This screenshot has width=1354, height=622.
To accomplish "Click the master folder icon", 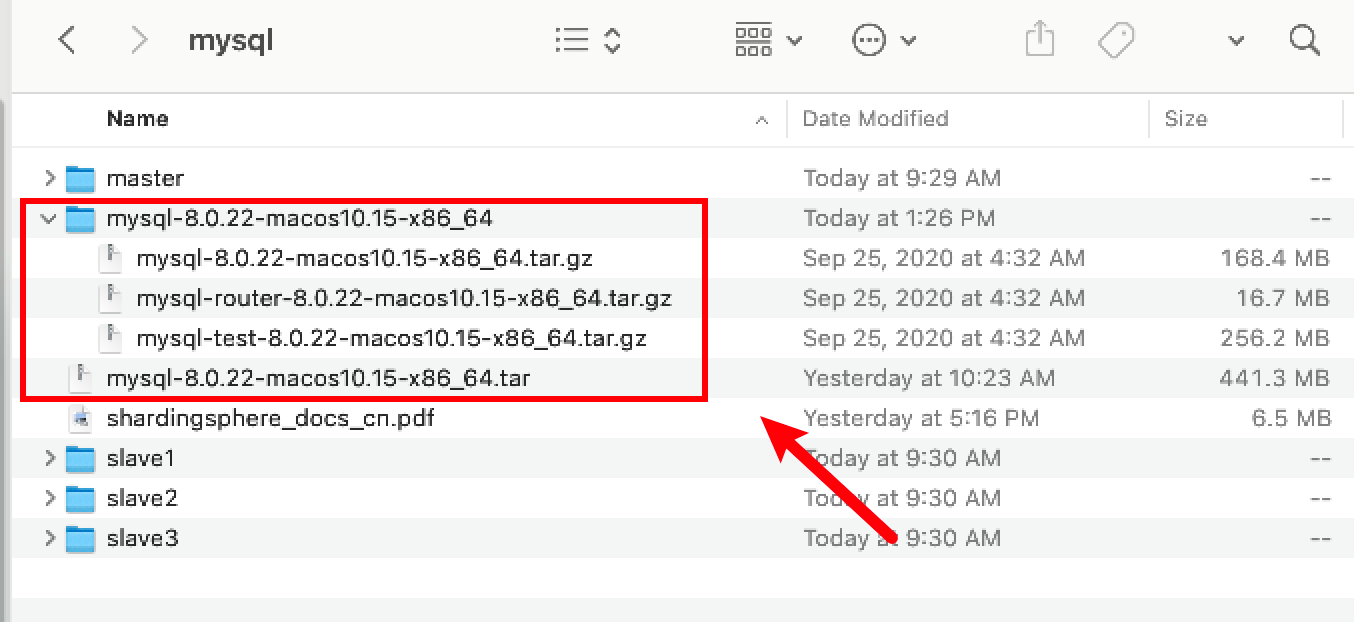I will coord(80,178).
